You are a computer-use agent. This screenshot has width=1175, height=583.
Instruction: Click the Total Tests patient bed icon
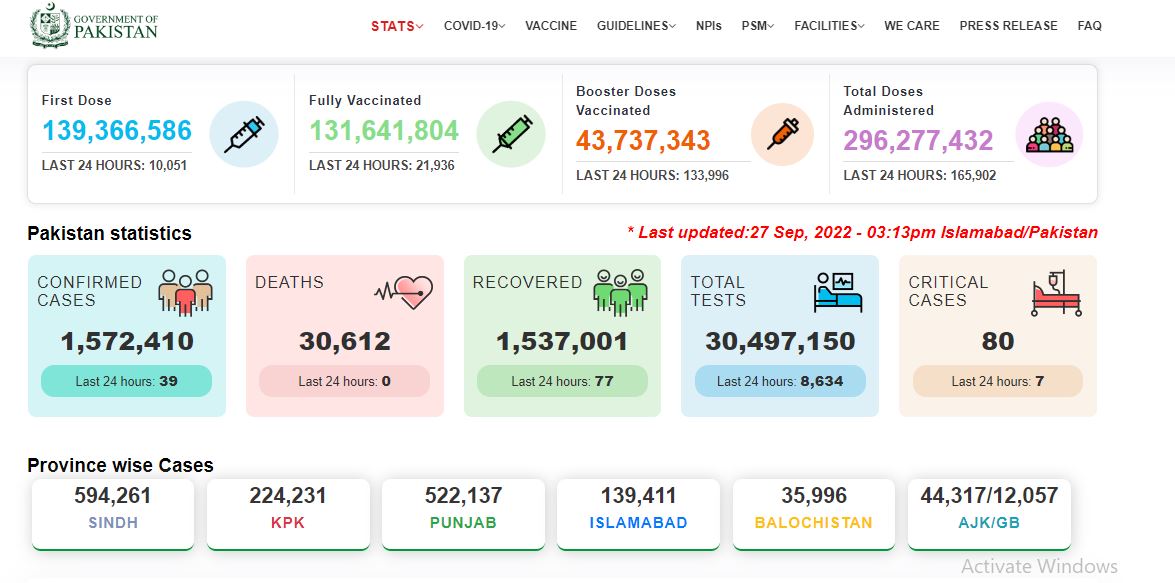(838, 292)
